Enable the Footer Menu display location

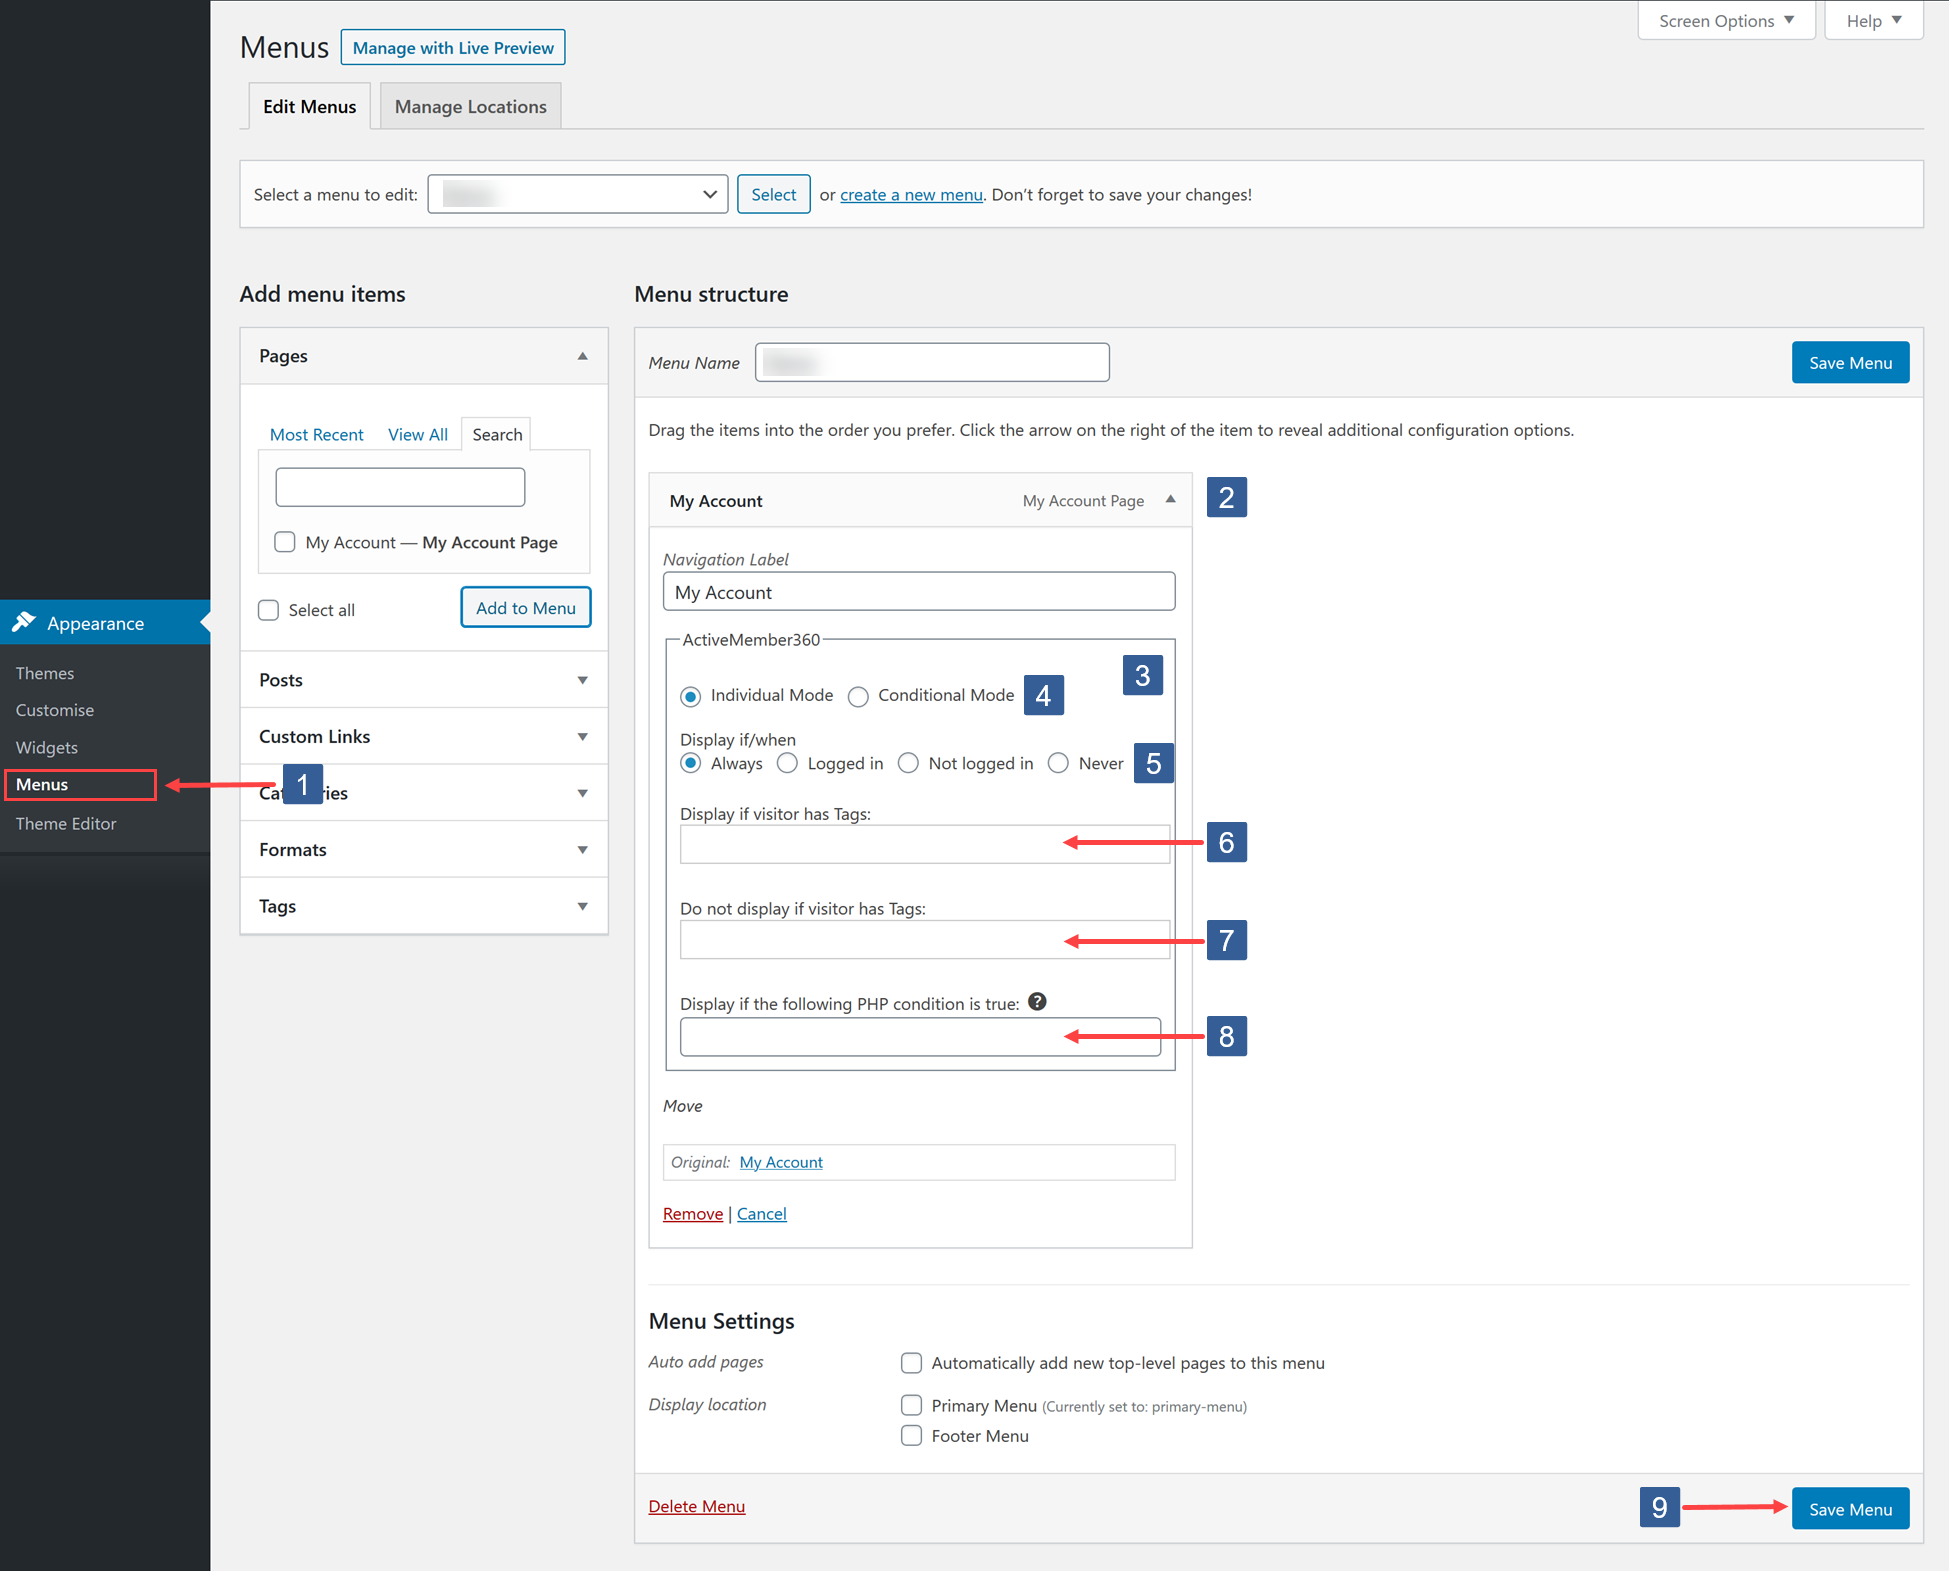[911, 1435]
